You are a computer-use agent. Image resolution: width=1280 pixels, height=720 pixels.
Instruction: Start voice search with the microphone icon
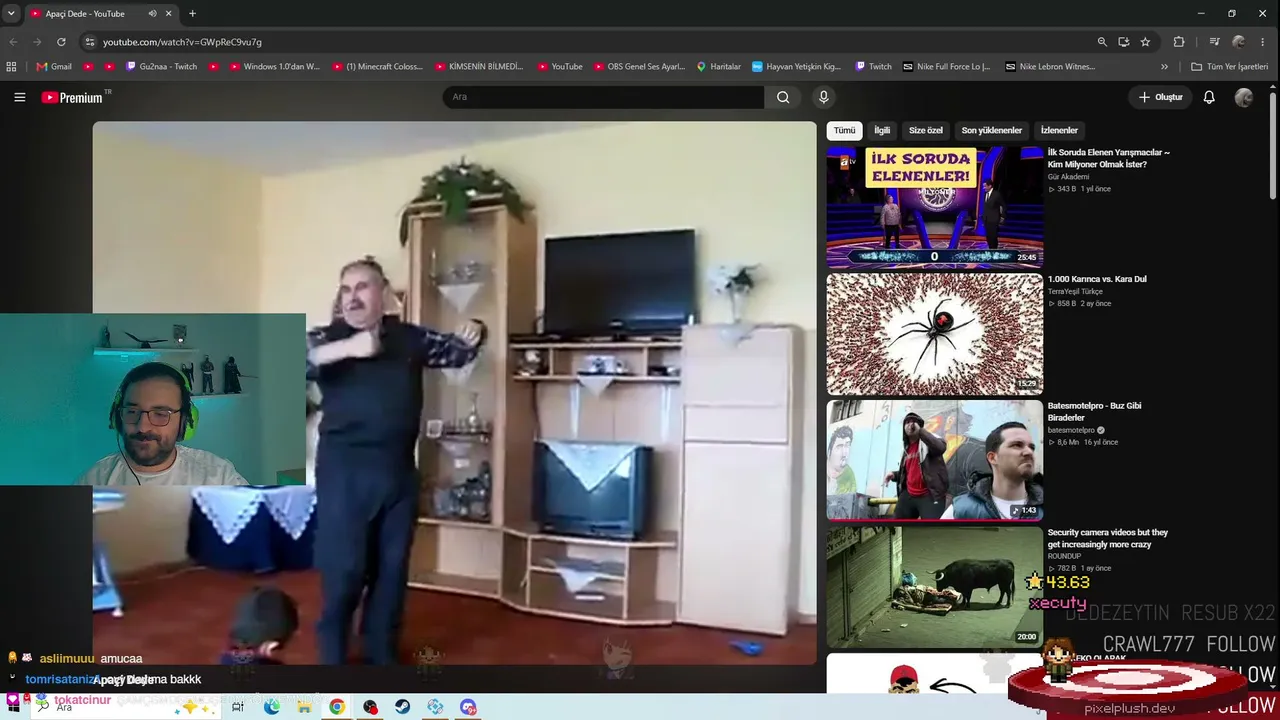click(823, 97)
